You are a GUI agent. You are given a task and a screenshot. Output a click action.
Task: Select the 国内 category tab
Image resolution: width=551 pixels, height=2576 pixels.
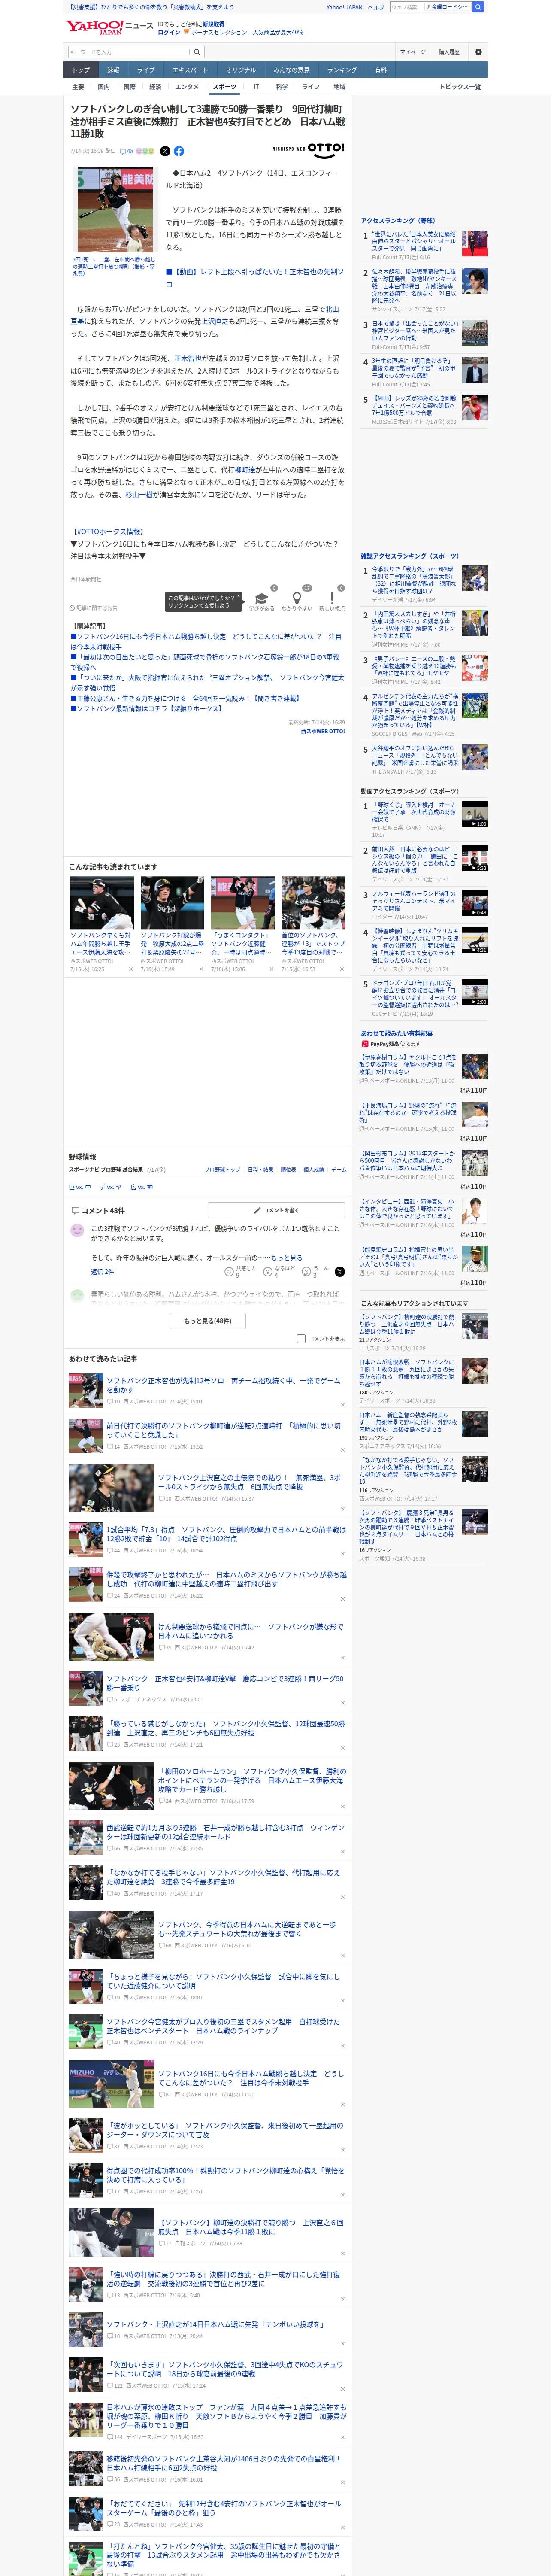[x=104, y=87]
